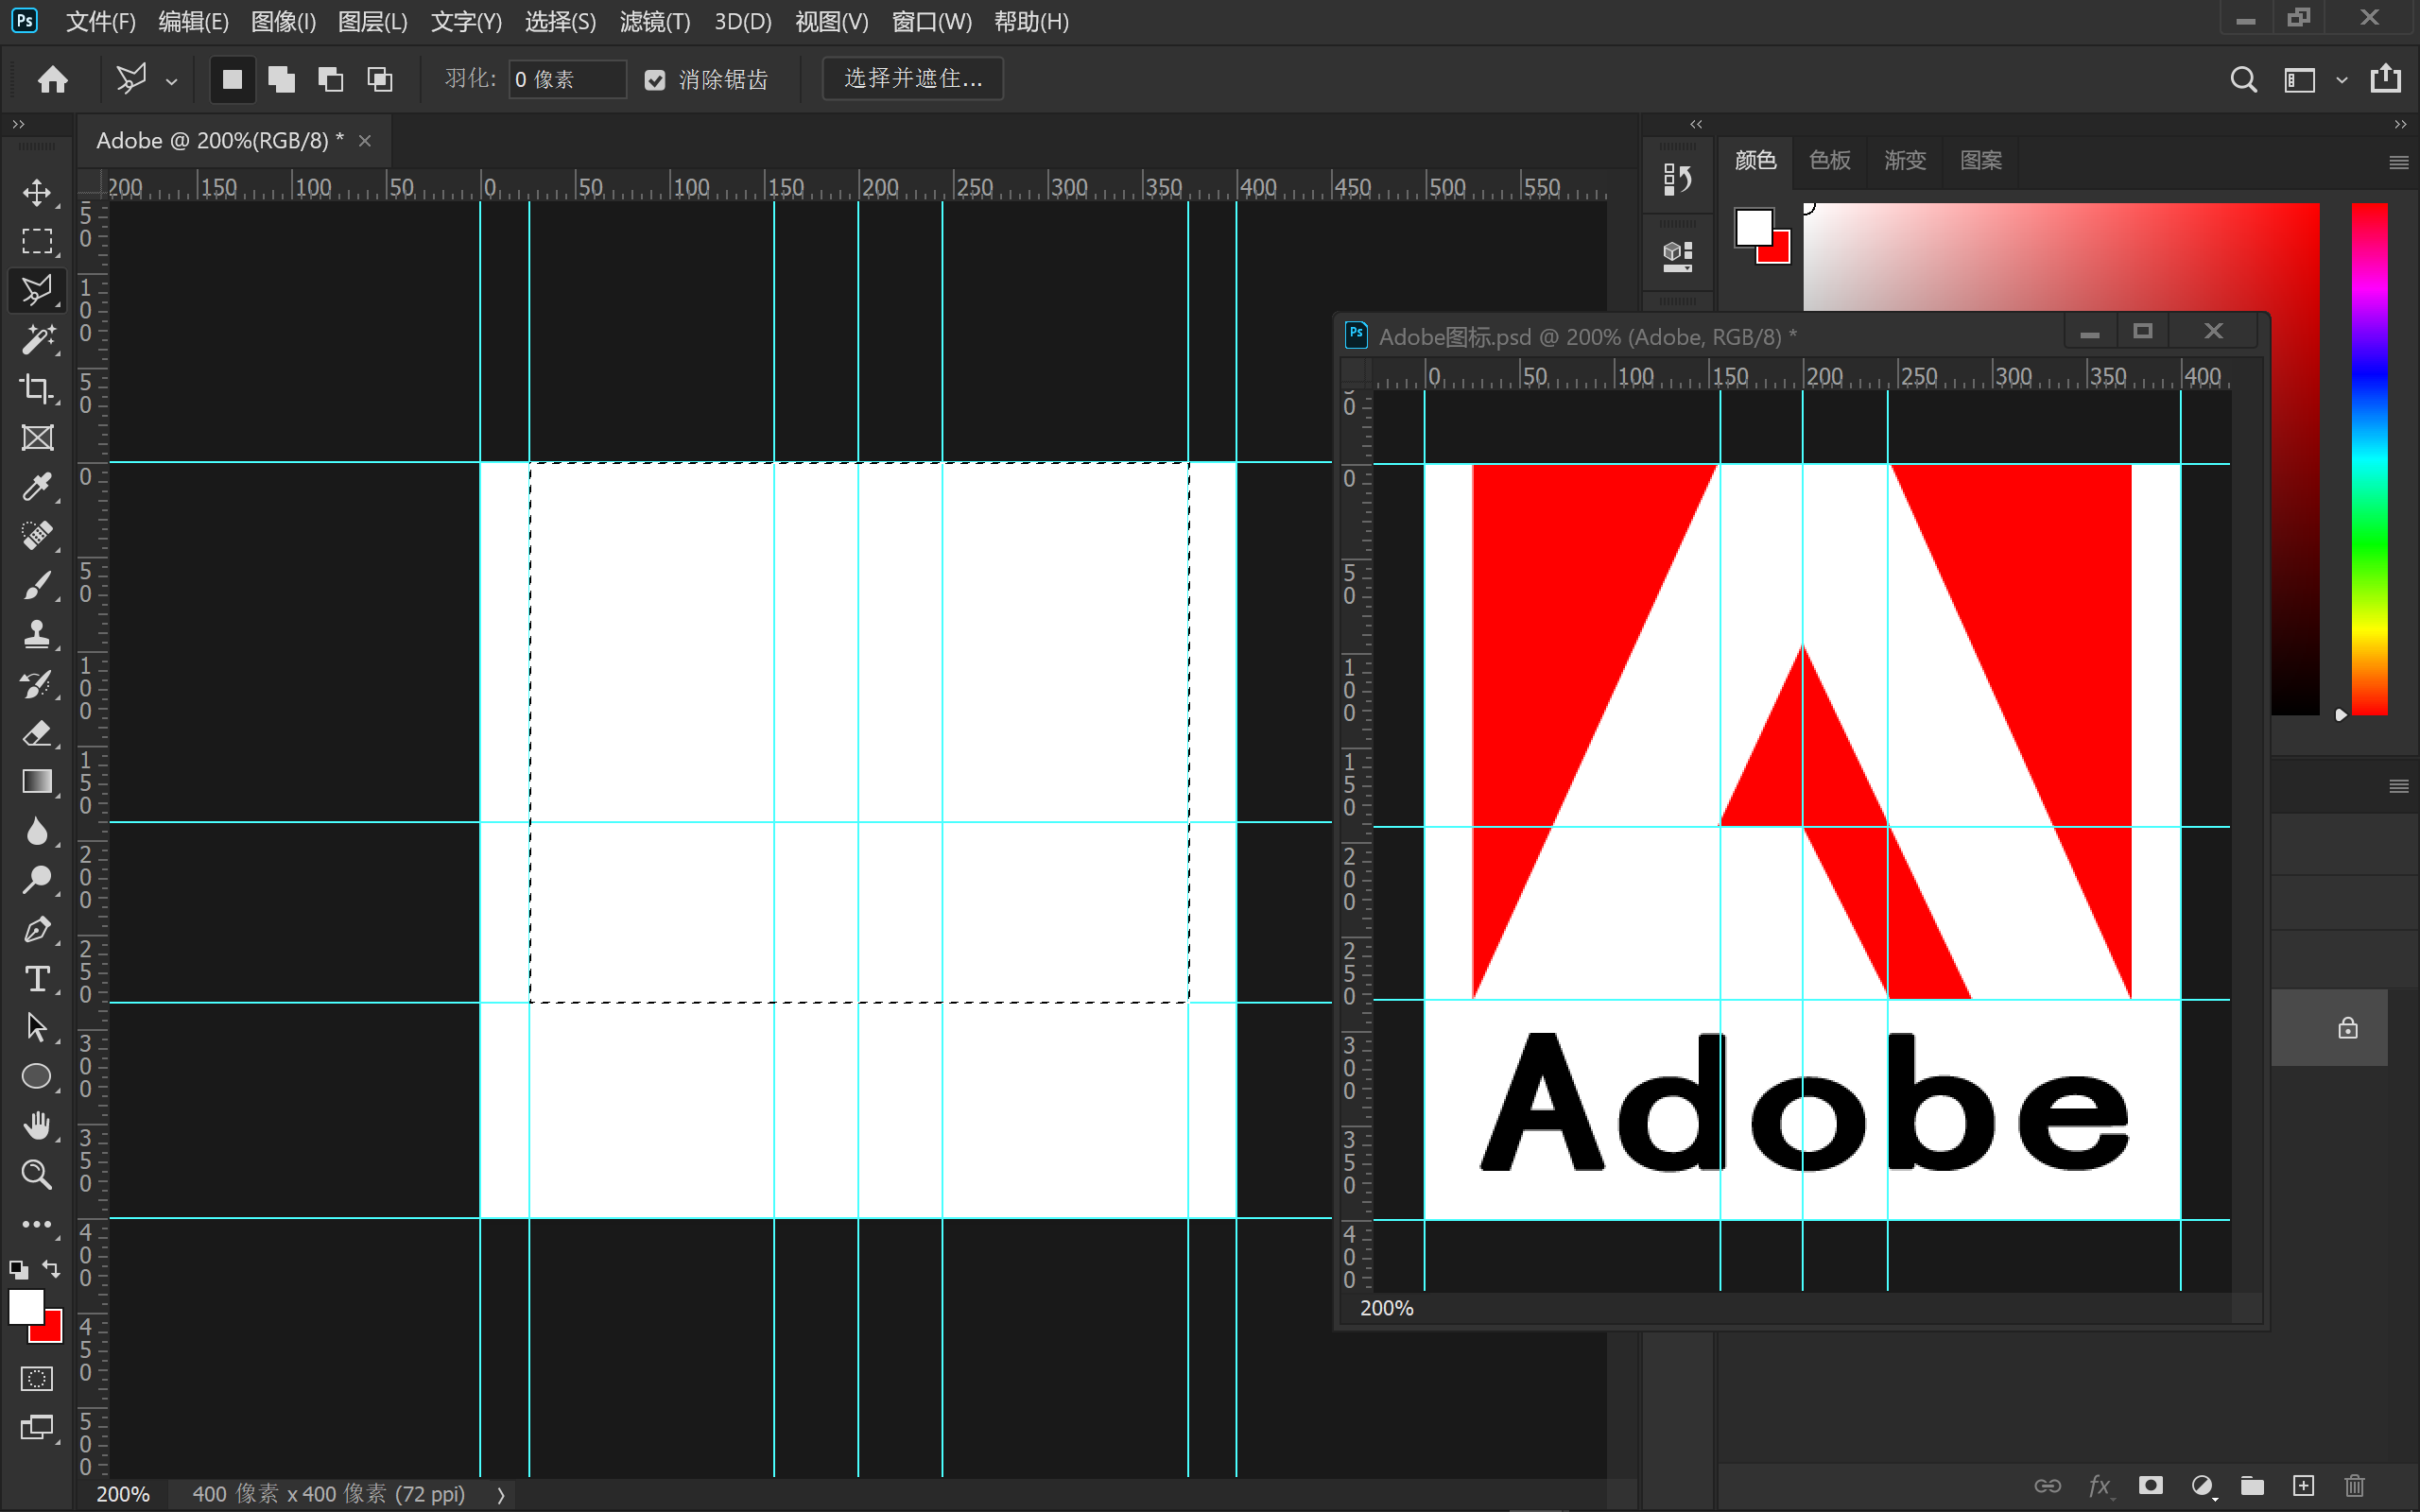Add a layer mask
This screenshot has height=1512, width=2420.
(x=2150, y=1486)
